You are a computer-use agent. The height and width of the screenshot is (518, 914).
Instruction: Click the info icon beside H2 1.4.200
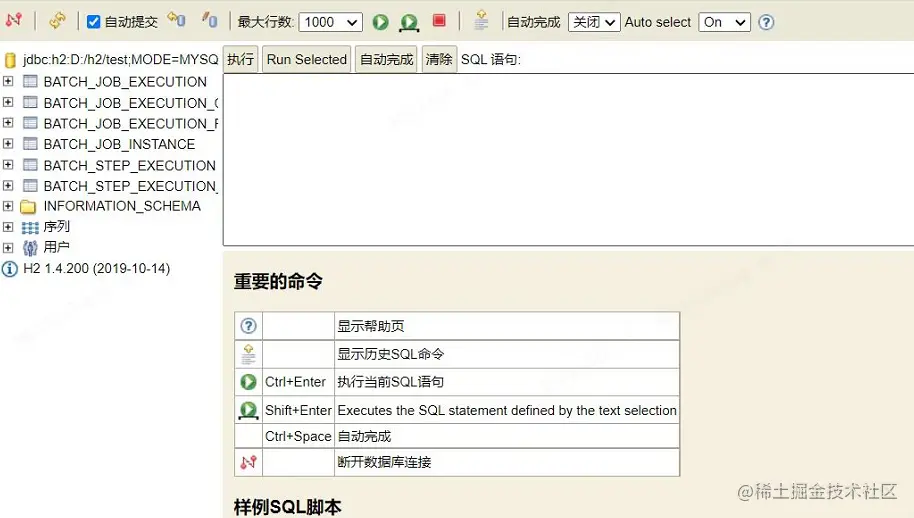(10, 269)
